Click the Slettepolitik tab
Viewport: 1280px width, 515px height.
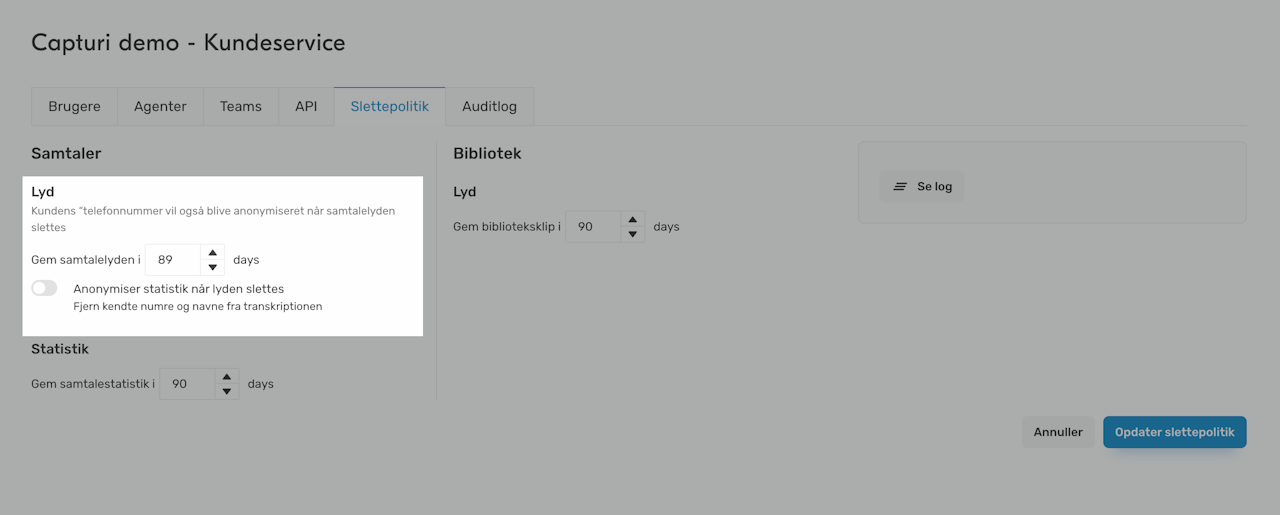tap(389, 107)
